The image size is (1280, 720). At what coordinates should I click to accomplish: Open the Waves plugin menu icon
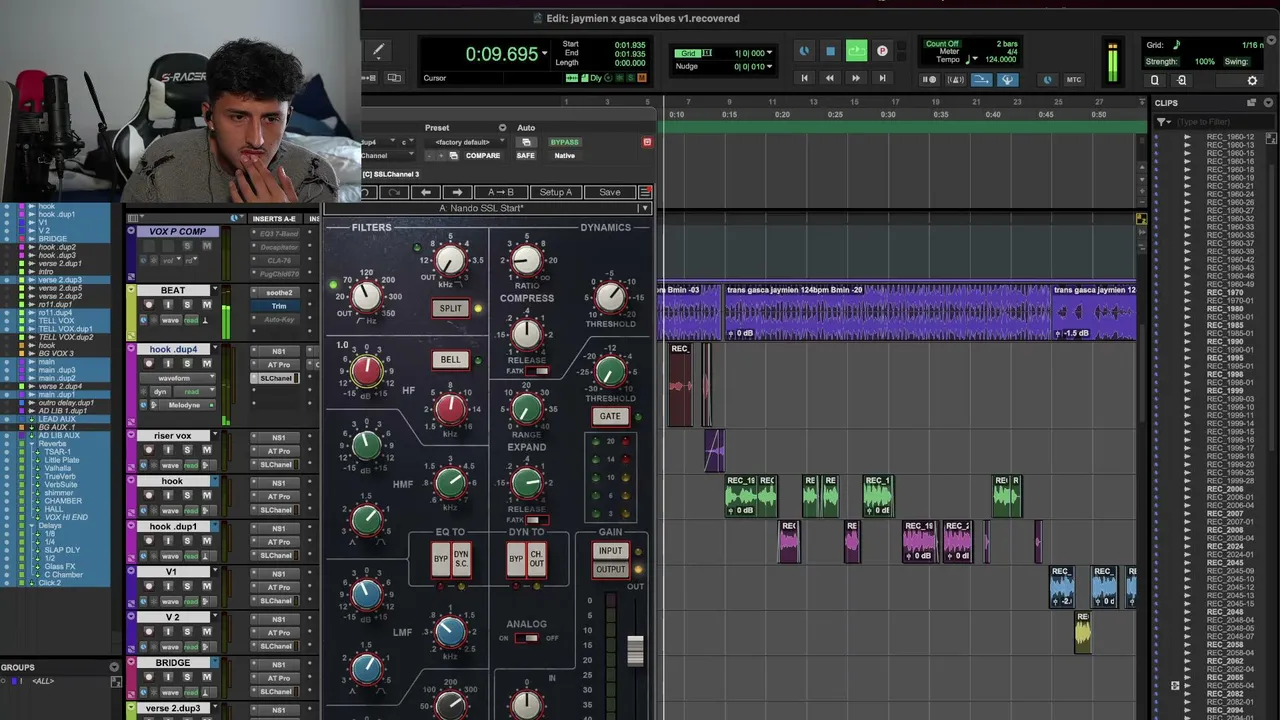(x=645, y=192)
